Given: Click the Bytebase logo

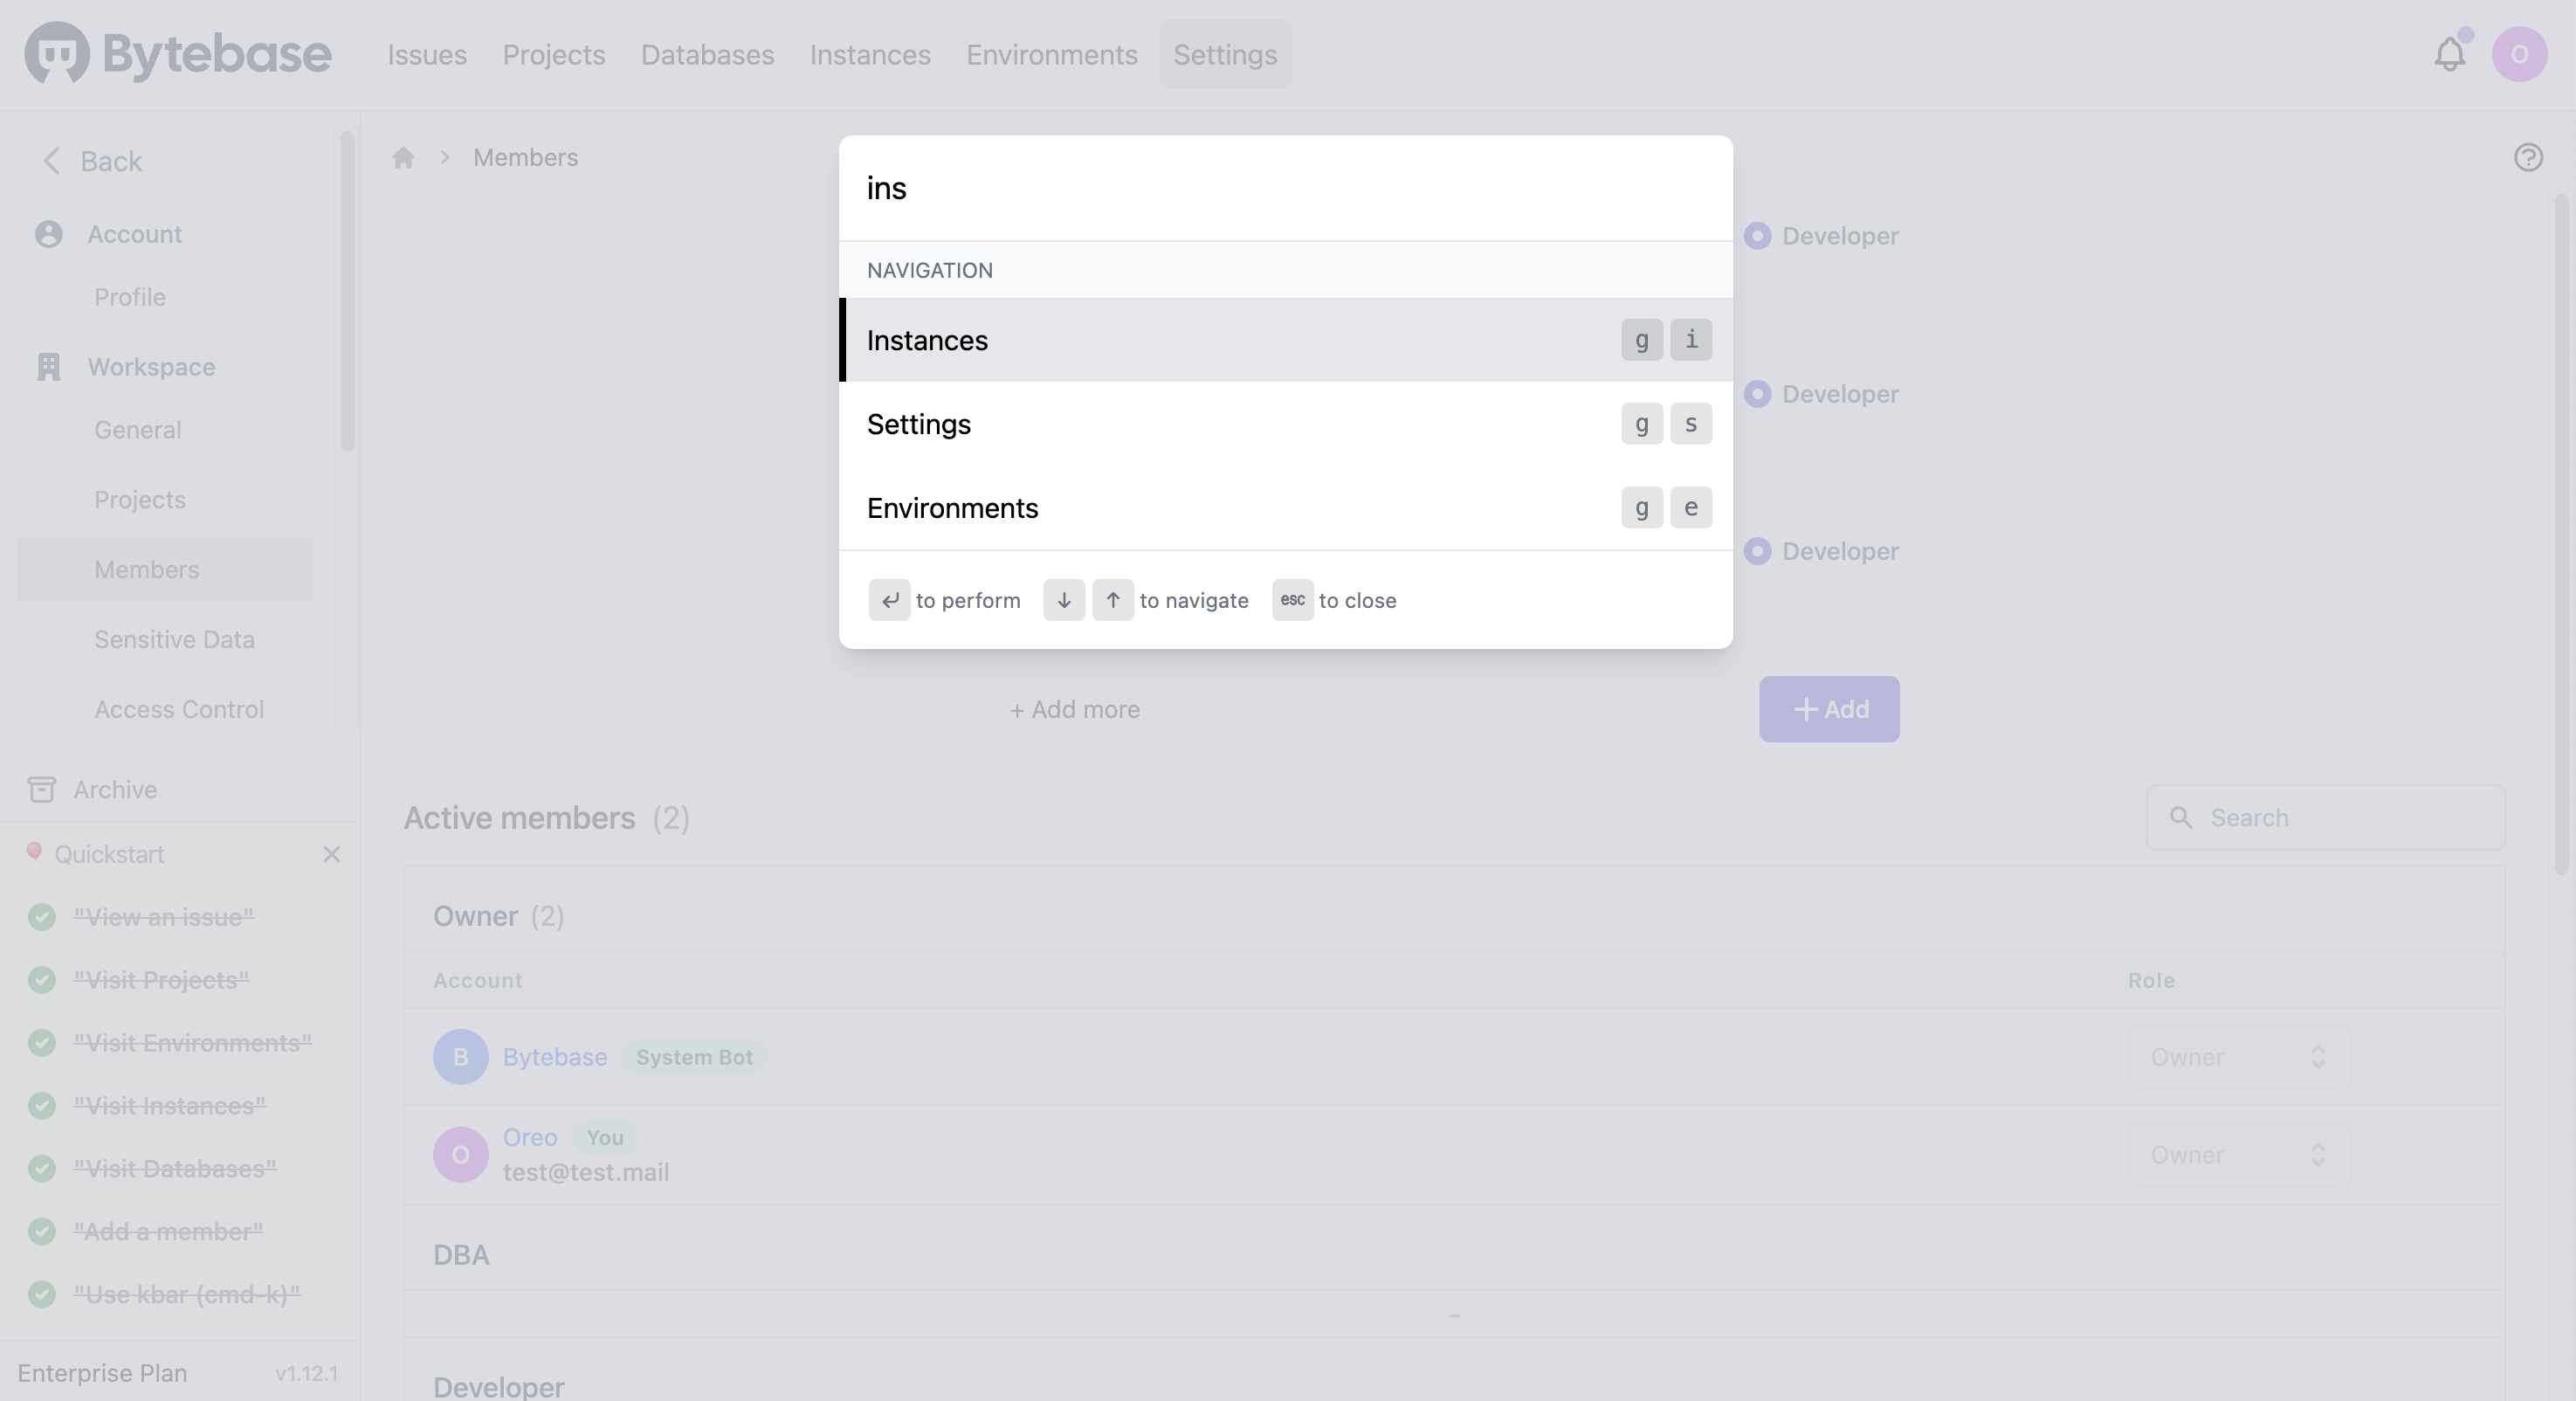Looking at the screenshot, I should point(178,54).
